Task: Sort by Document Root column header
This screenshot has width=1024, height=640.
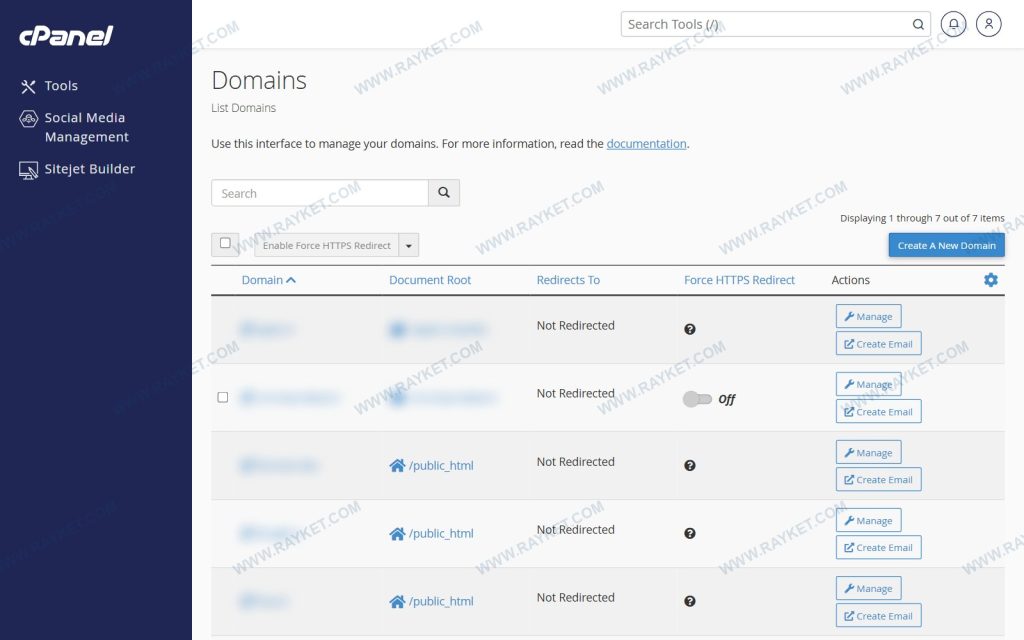Action: coord(430,280)
